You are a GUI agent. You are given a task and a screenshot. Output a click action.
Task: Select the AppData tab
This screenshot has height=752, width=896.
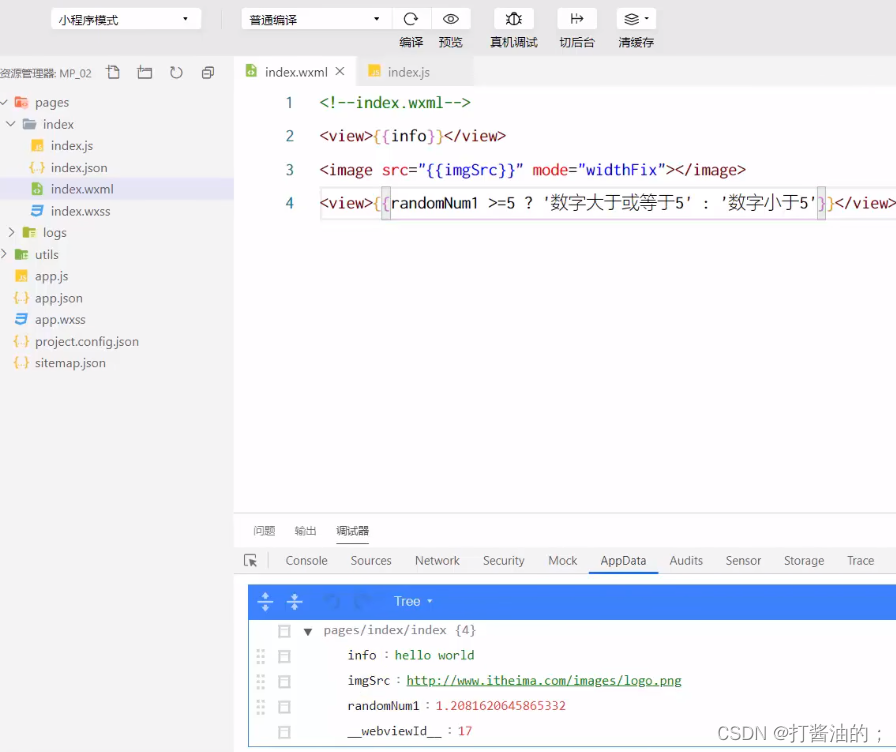(x=623, y=561)
